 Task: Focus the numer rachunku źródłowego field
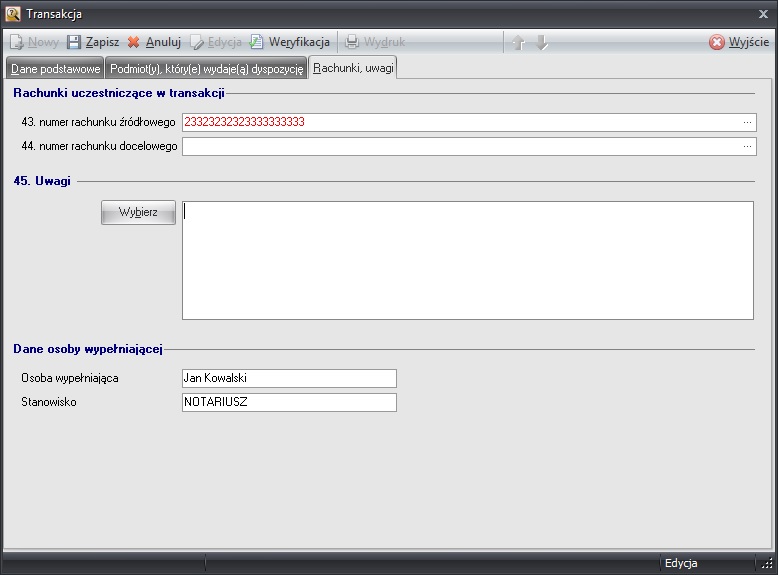(x=460, y=122)
